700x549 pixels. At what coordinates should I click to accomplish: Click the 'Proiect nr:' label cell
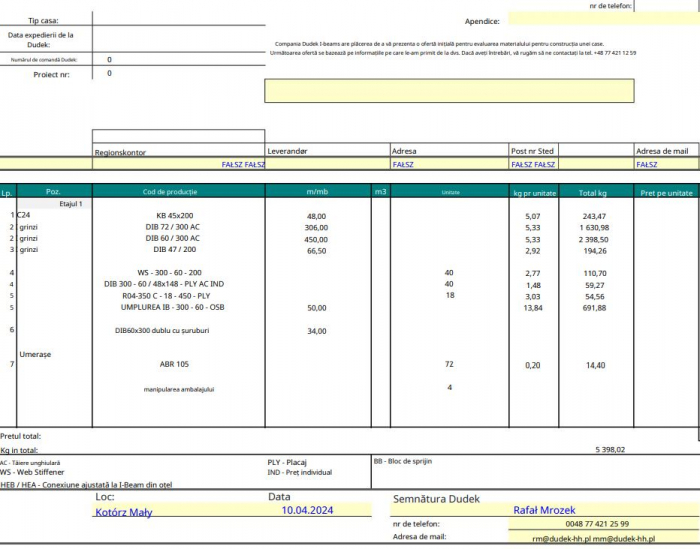click(x=52, y=73)
